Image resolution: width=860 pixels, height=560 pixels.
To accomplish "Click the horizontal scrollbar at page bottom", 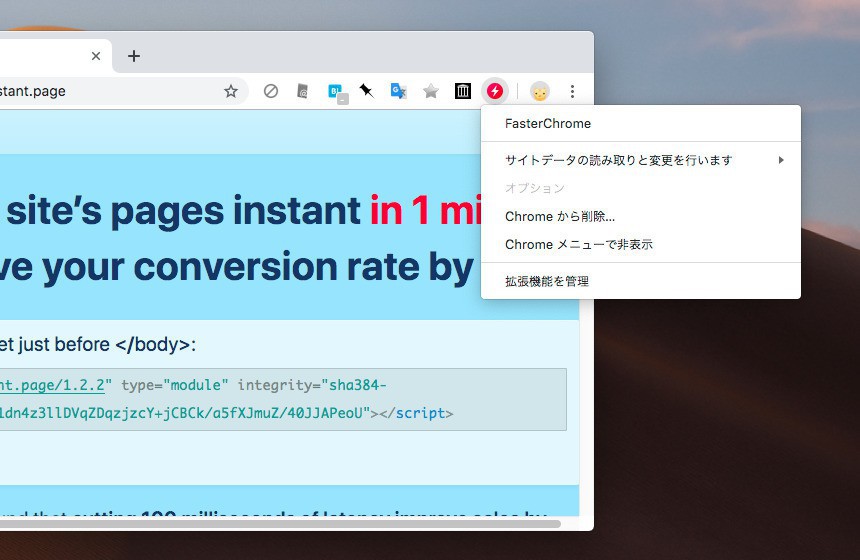I will tap(280, 524).
